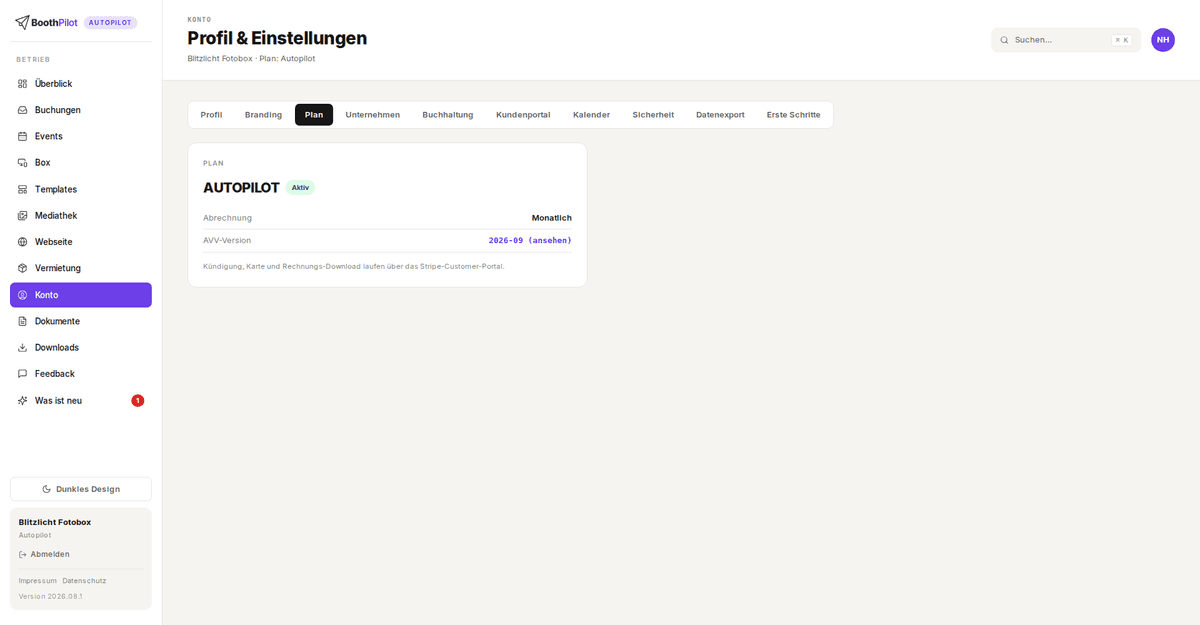Click the Abrechnung label
Image resolution: width=1200 pixels, height=625 pixels.
point(228,218)
